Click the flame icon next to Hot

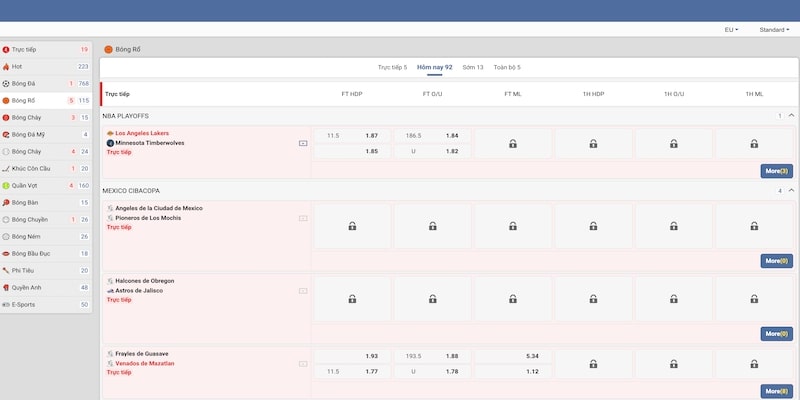(x=6, y=66)
